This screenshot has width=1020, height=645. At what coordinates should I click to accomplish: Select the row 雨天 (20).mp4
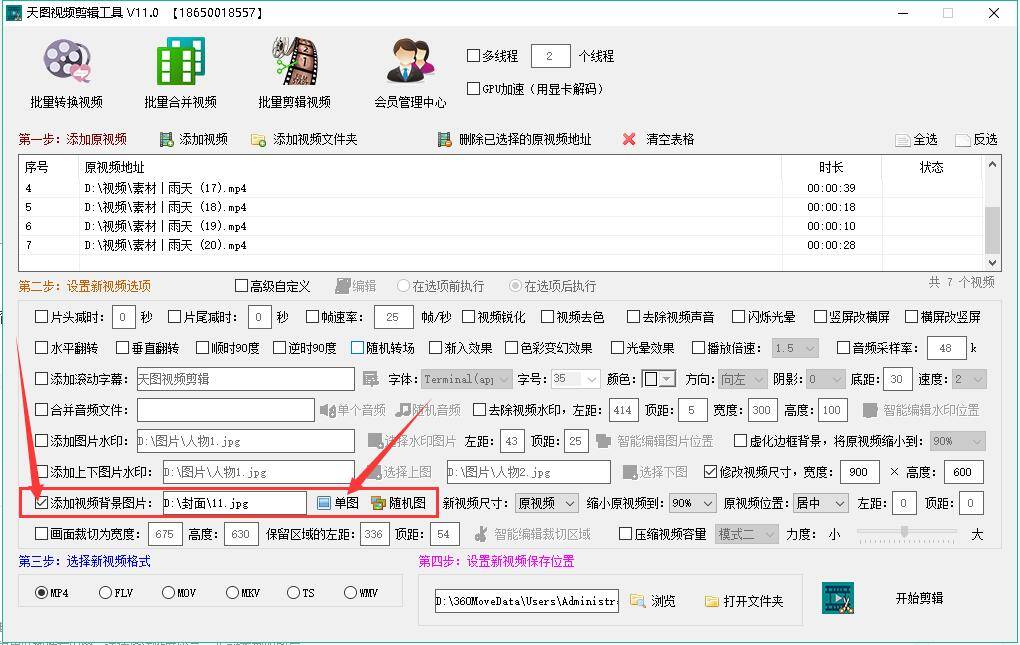(501, 245)
